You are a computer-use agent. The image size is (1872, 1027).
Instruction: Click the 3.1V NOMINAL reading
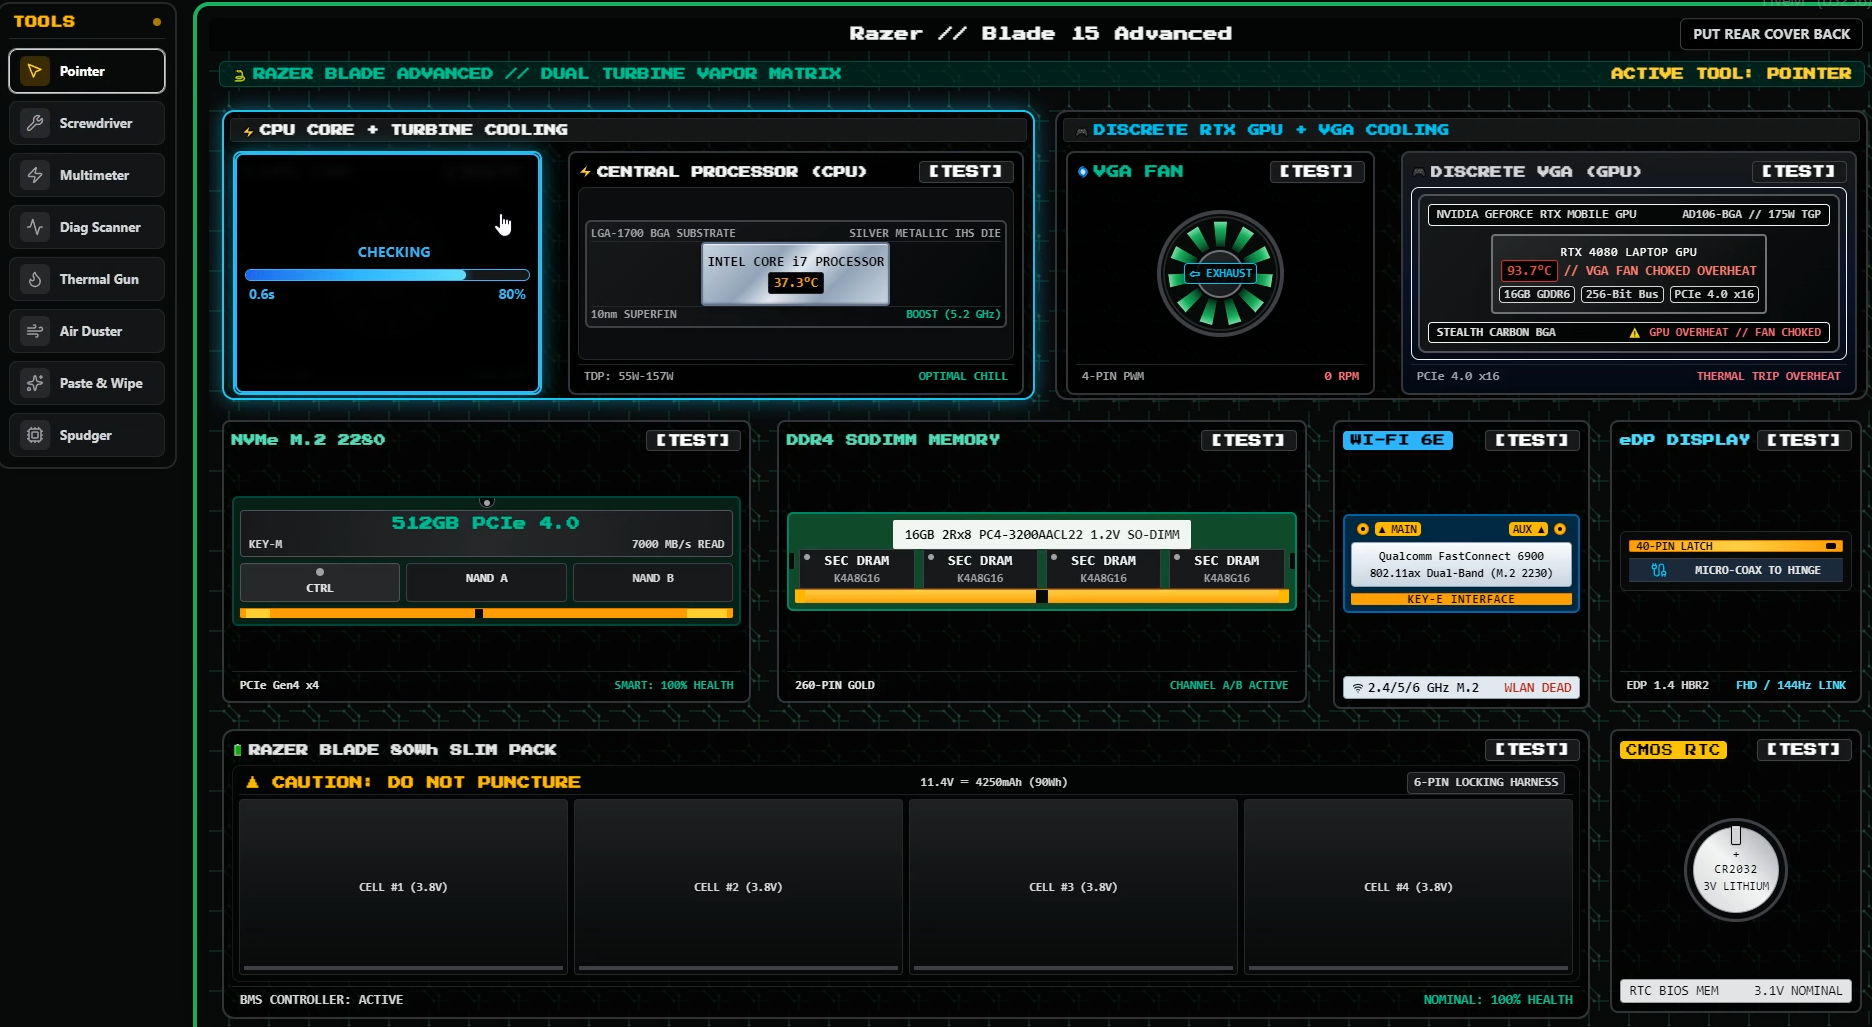pos(1798,991)
